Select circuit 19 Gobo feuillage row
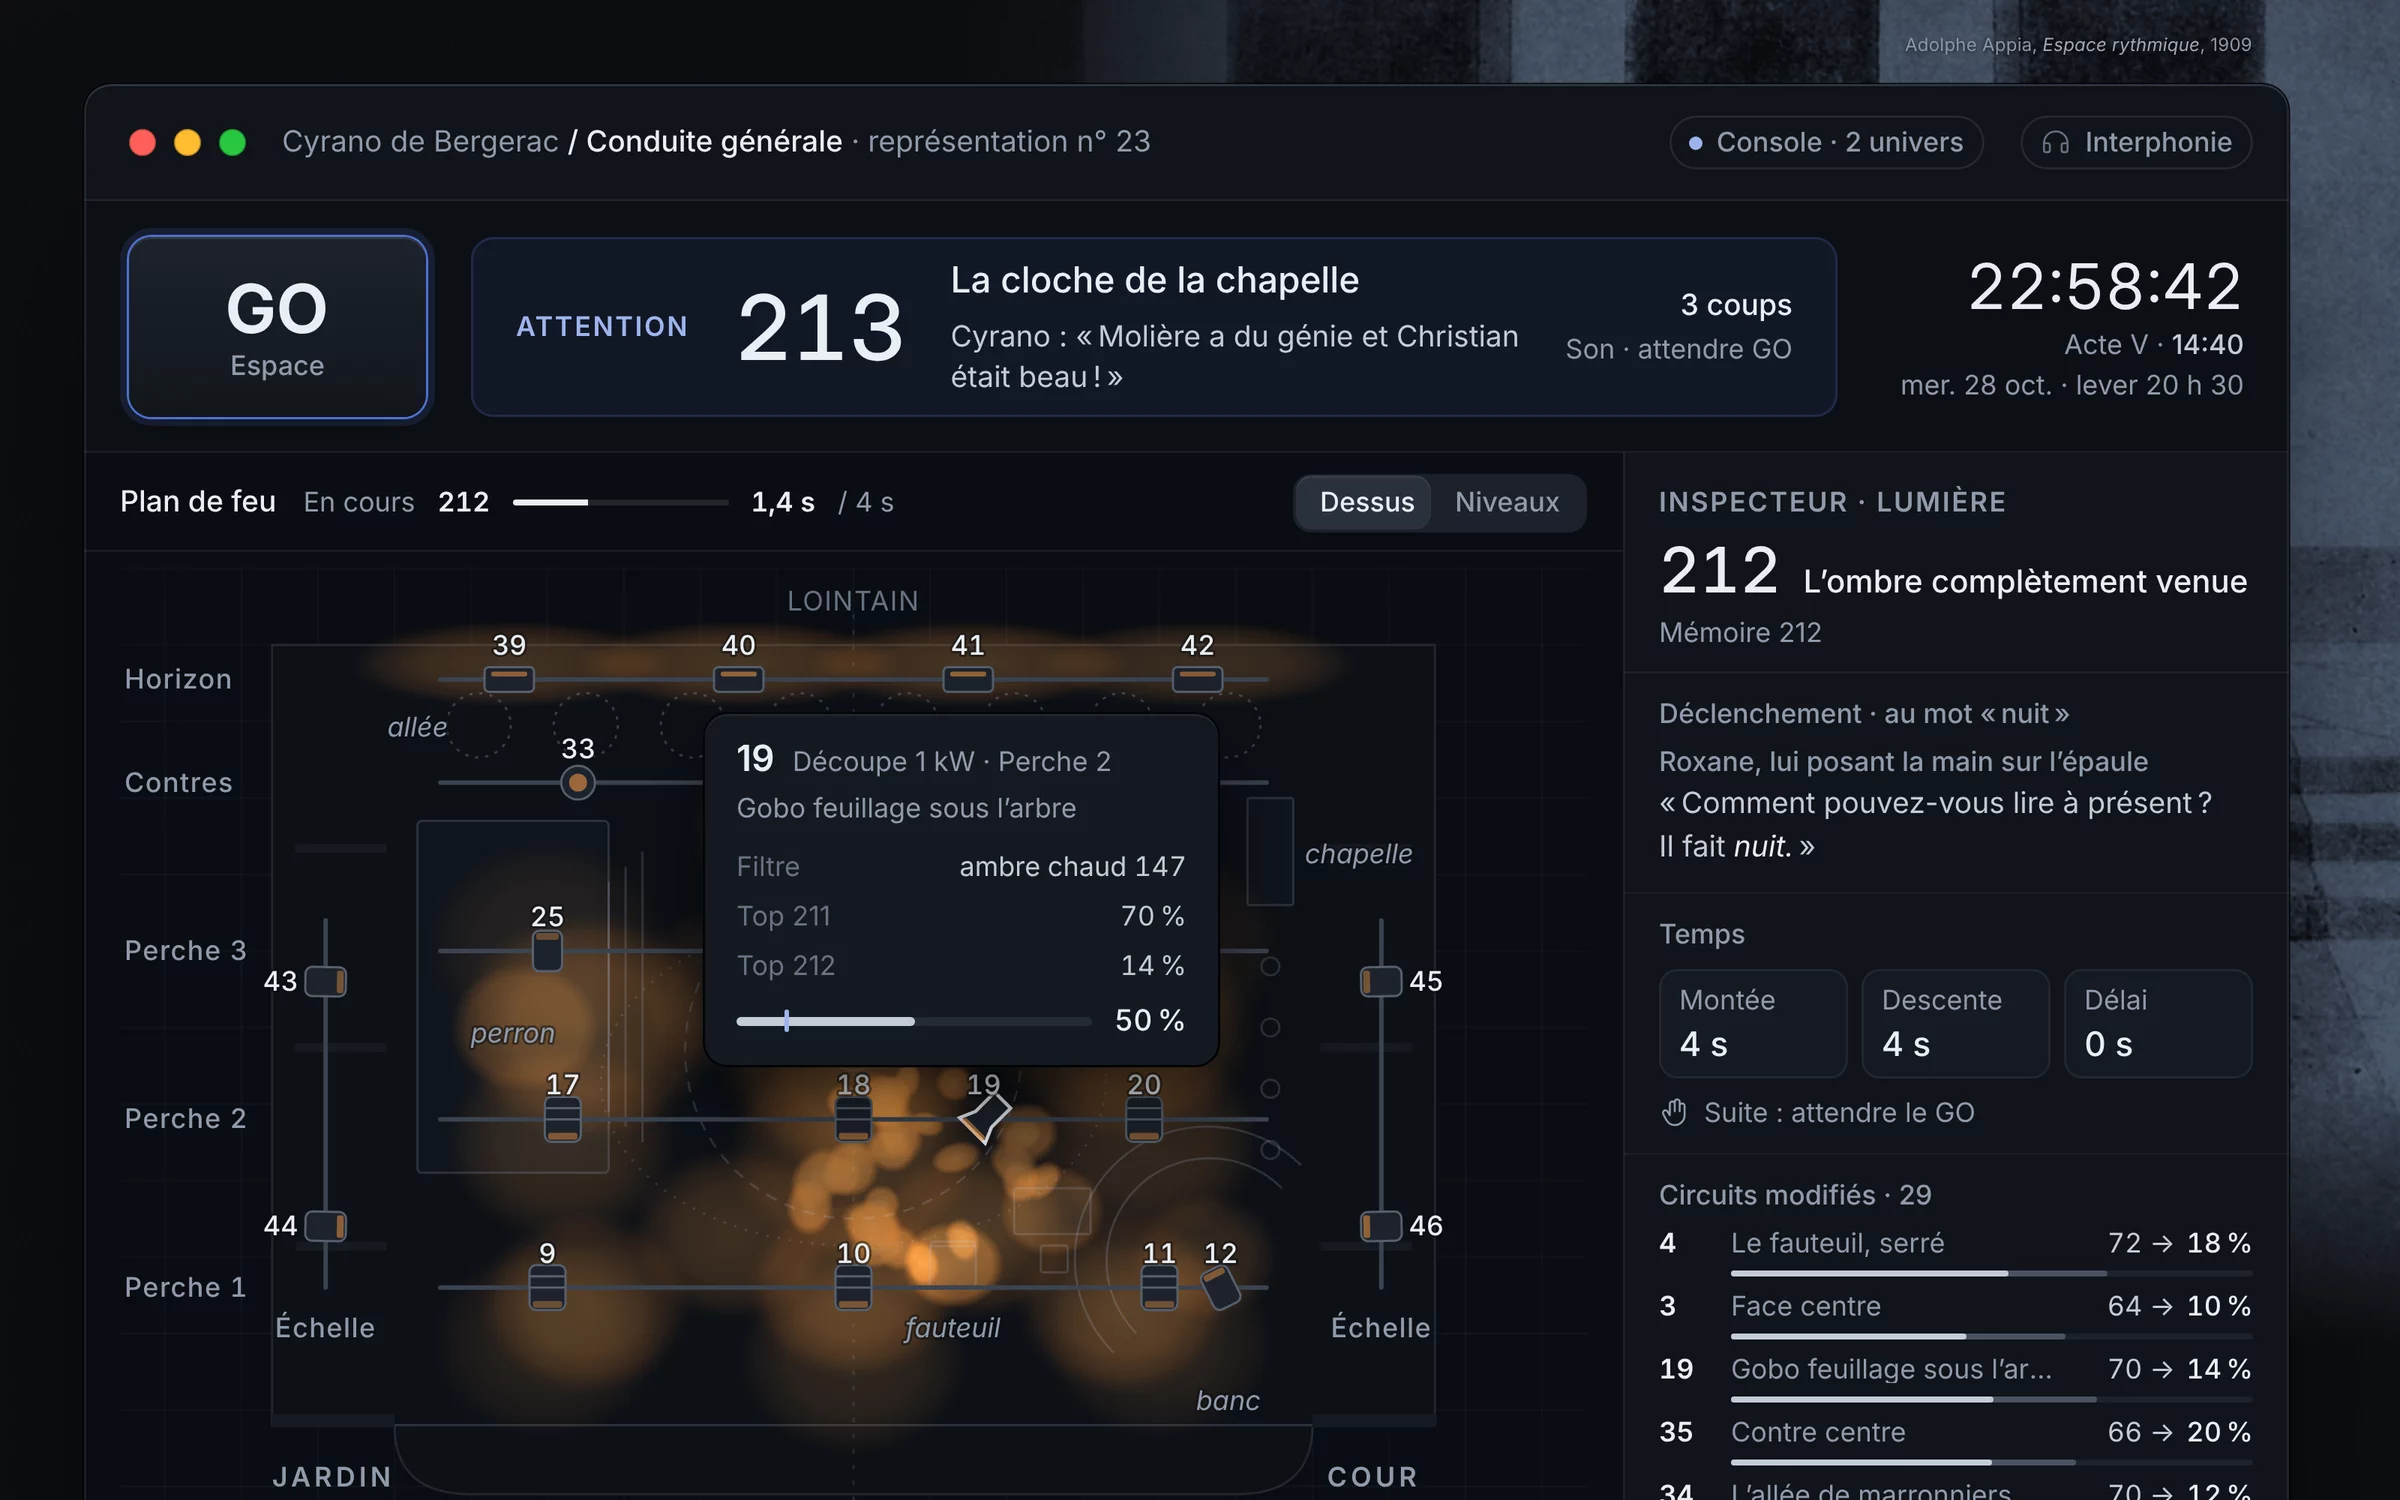2400x1500 pixels. click(1955, 1380)
